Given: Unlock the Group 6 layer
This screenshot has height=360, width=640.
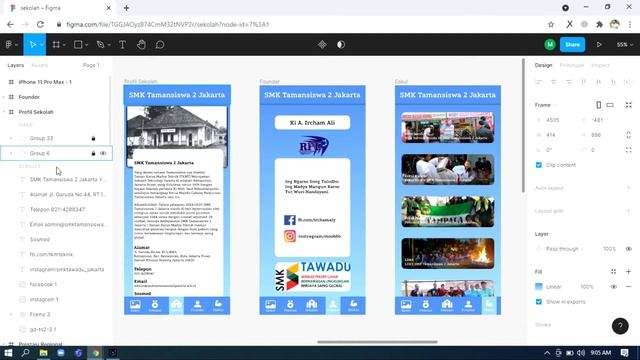Looking at the screenshot, I should coord(93,153).
